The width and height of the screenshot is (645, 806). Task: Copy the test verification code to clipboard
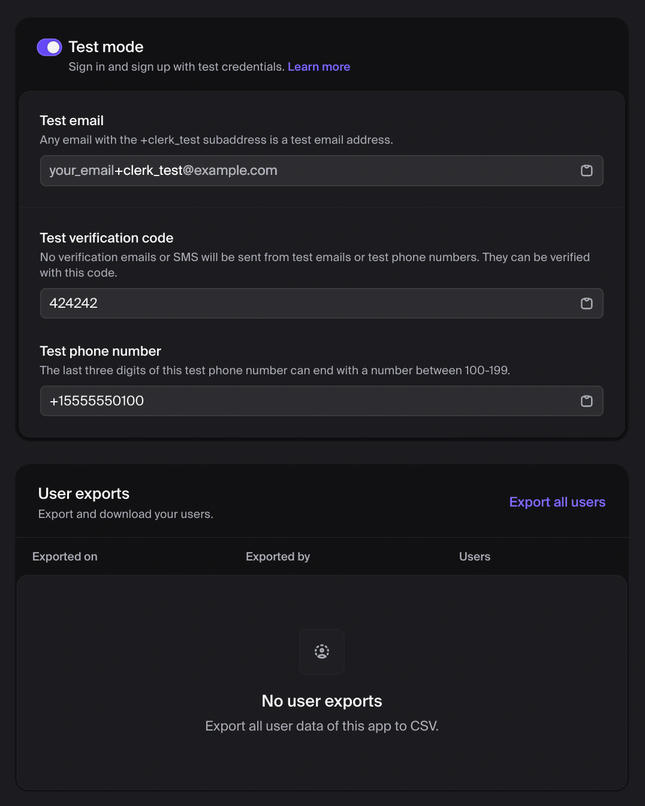[x=586, y=303]
